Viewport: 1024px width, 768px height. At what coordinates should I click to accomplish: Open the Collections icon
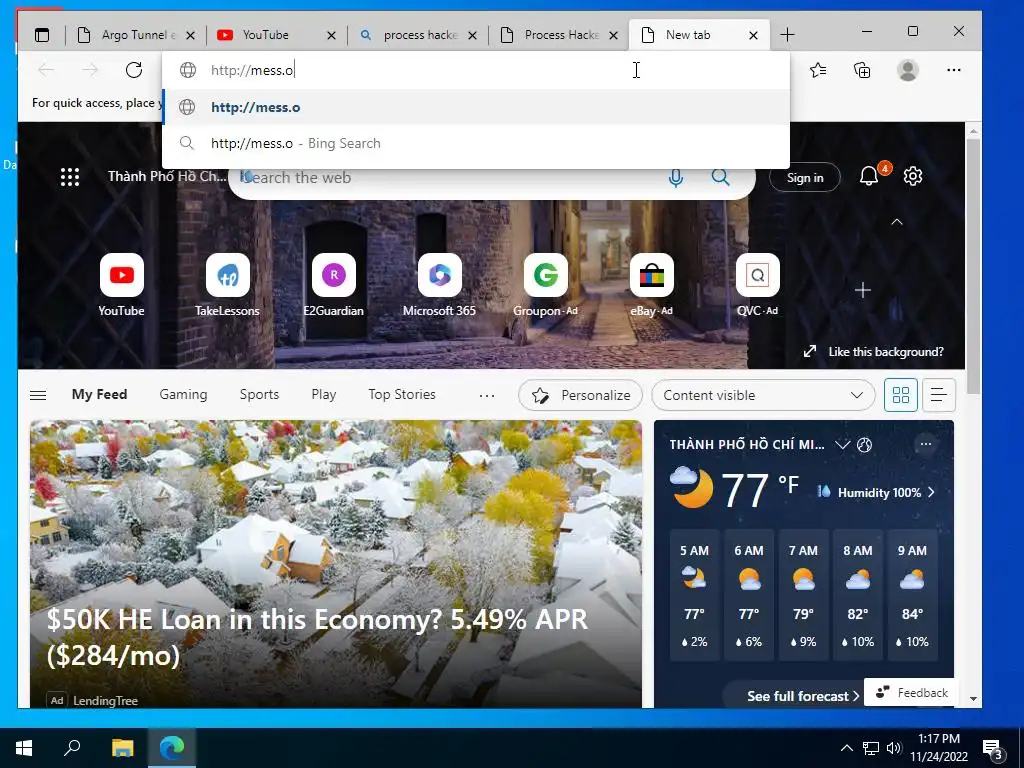tap(862, 70)
